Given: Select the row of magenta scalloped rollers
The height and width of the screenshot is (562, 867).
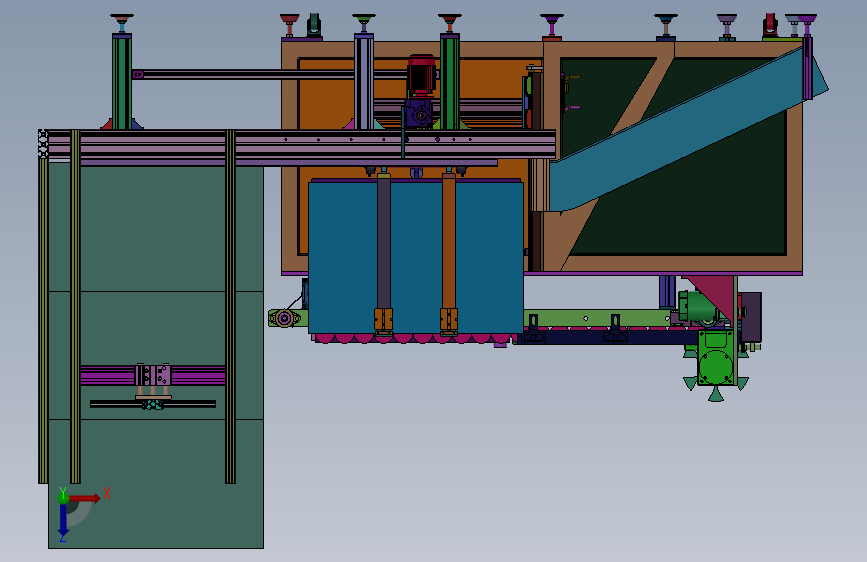Looking at the screenshot, I should 412,338.
